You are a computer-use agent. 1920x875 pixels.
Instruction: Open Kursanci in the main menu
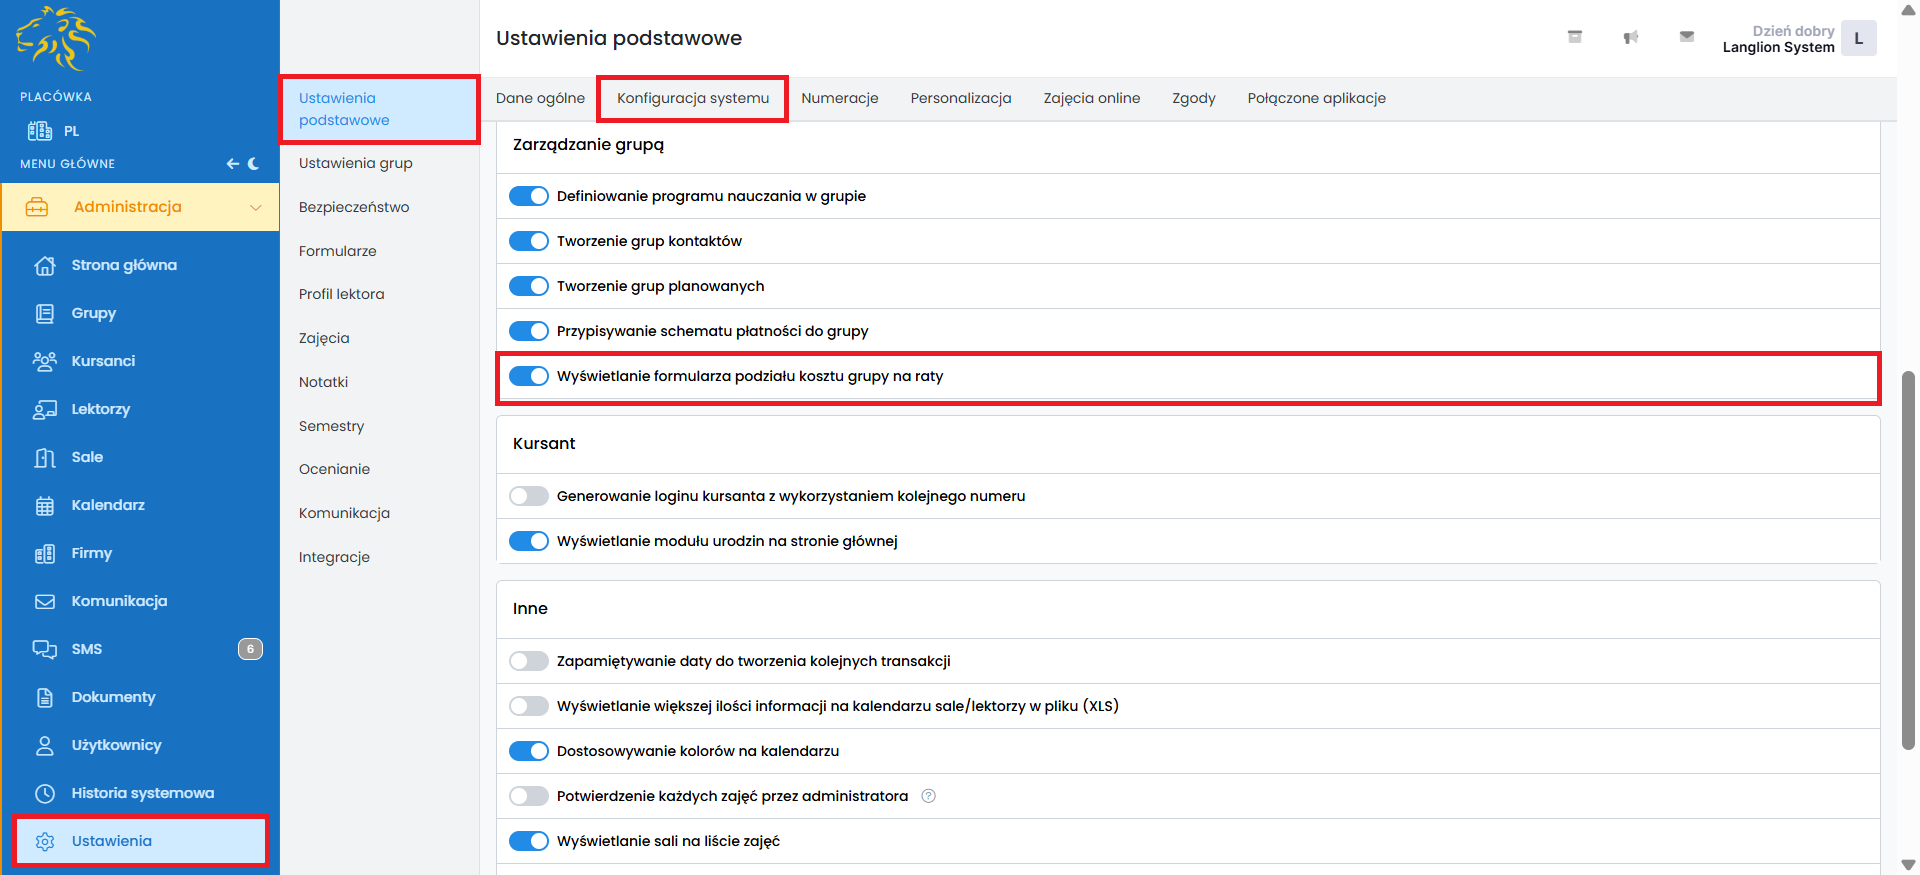click(x=103, y=361)
